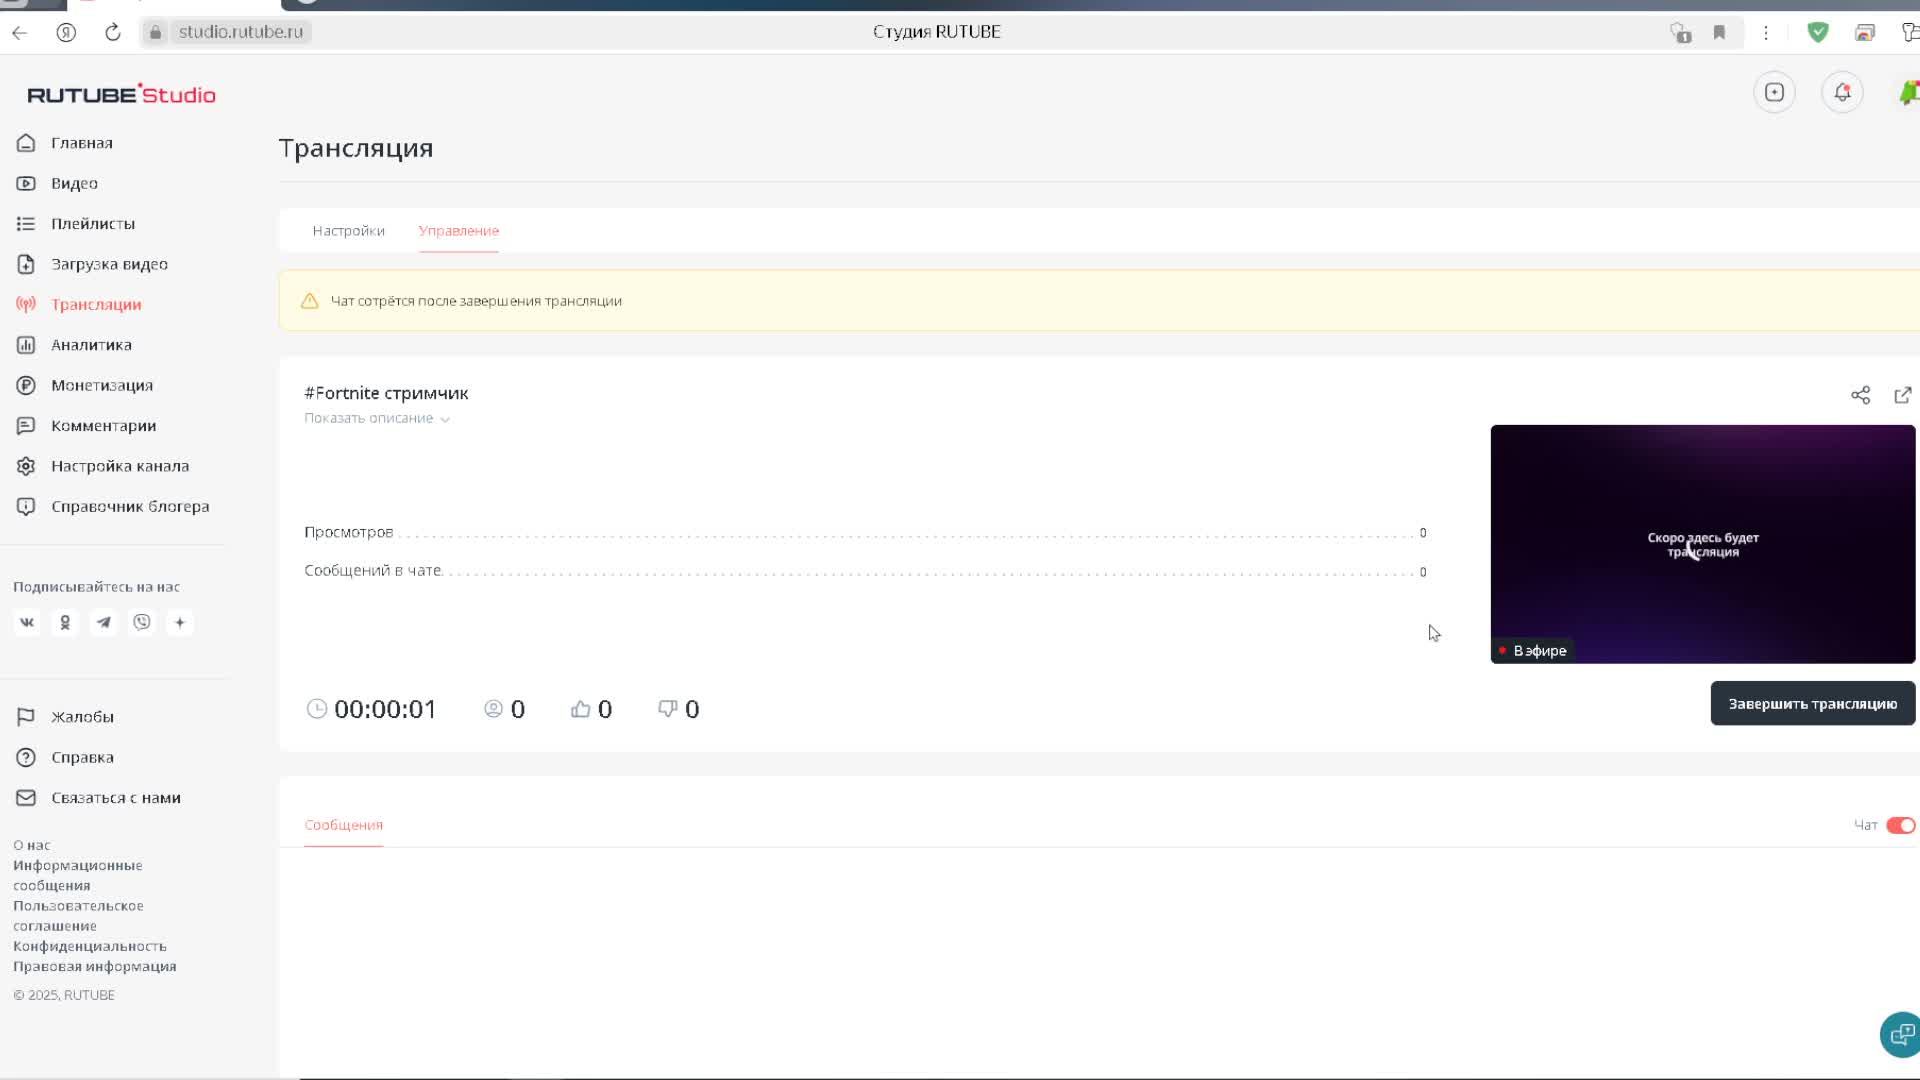This screenshot has width=1920, height=1080.
Task: Go to Монетизация section
Action: (x=101, y=385)
